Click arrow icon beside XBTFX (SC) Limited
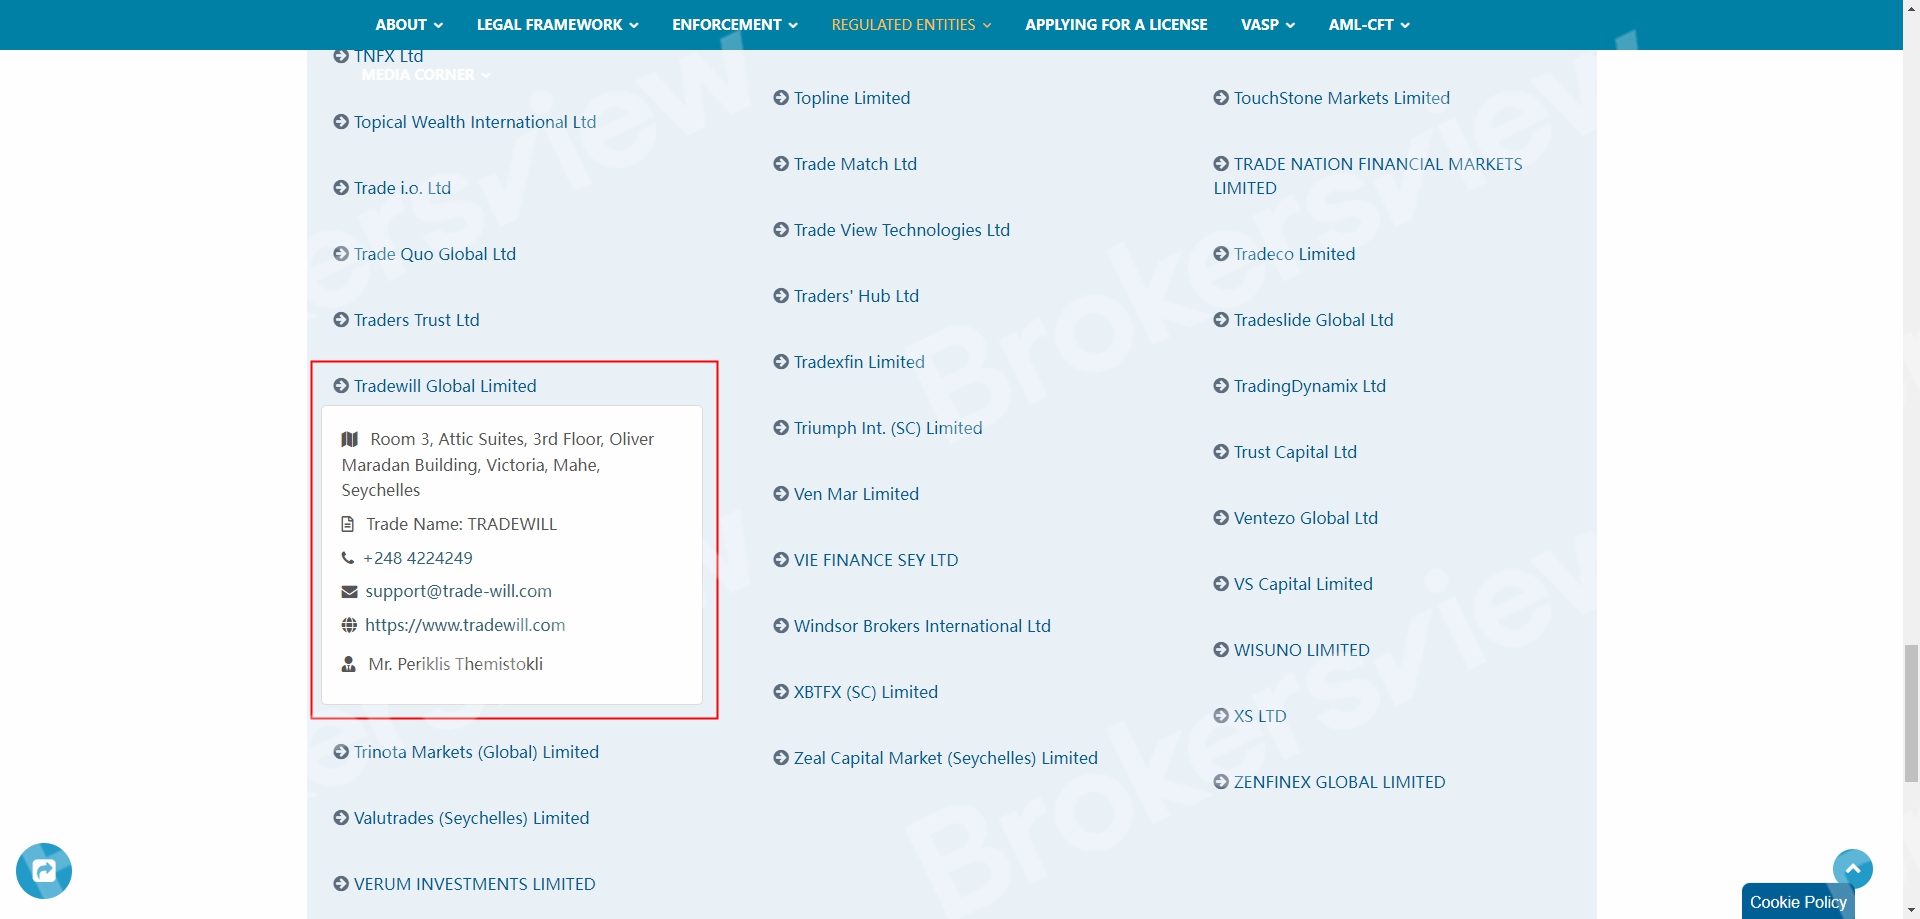The width and height of the screenshot is (1920, 919). [x=781, y=692]
